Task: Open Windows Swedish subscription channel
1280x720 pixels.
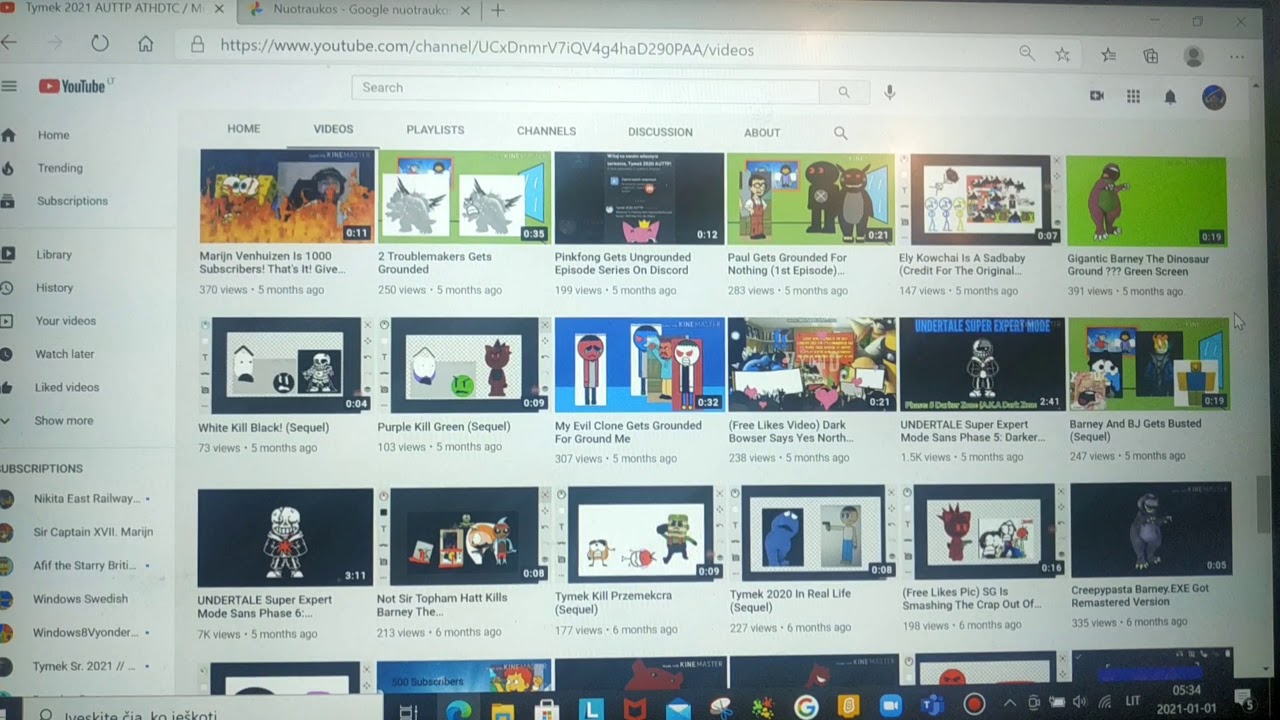Action: tap(80, 599)
